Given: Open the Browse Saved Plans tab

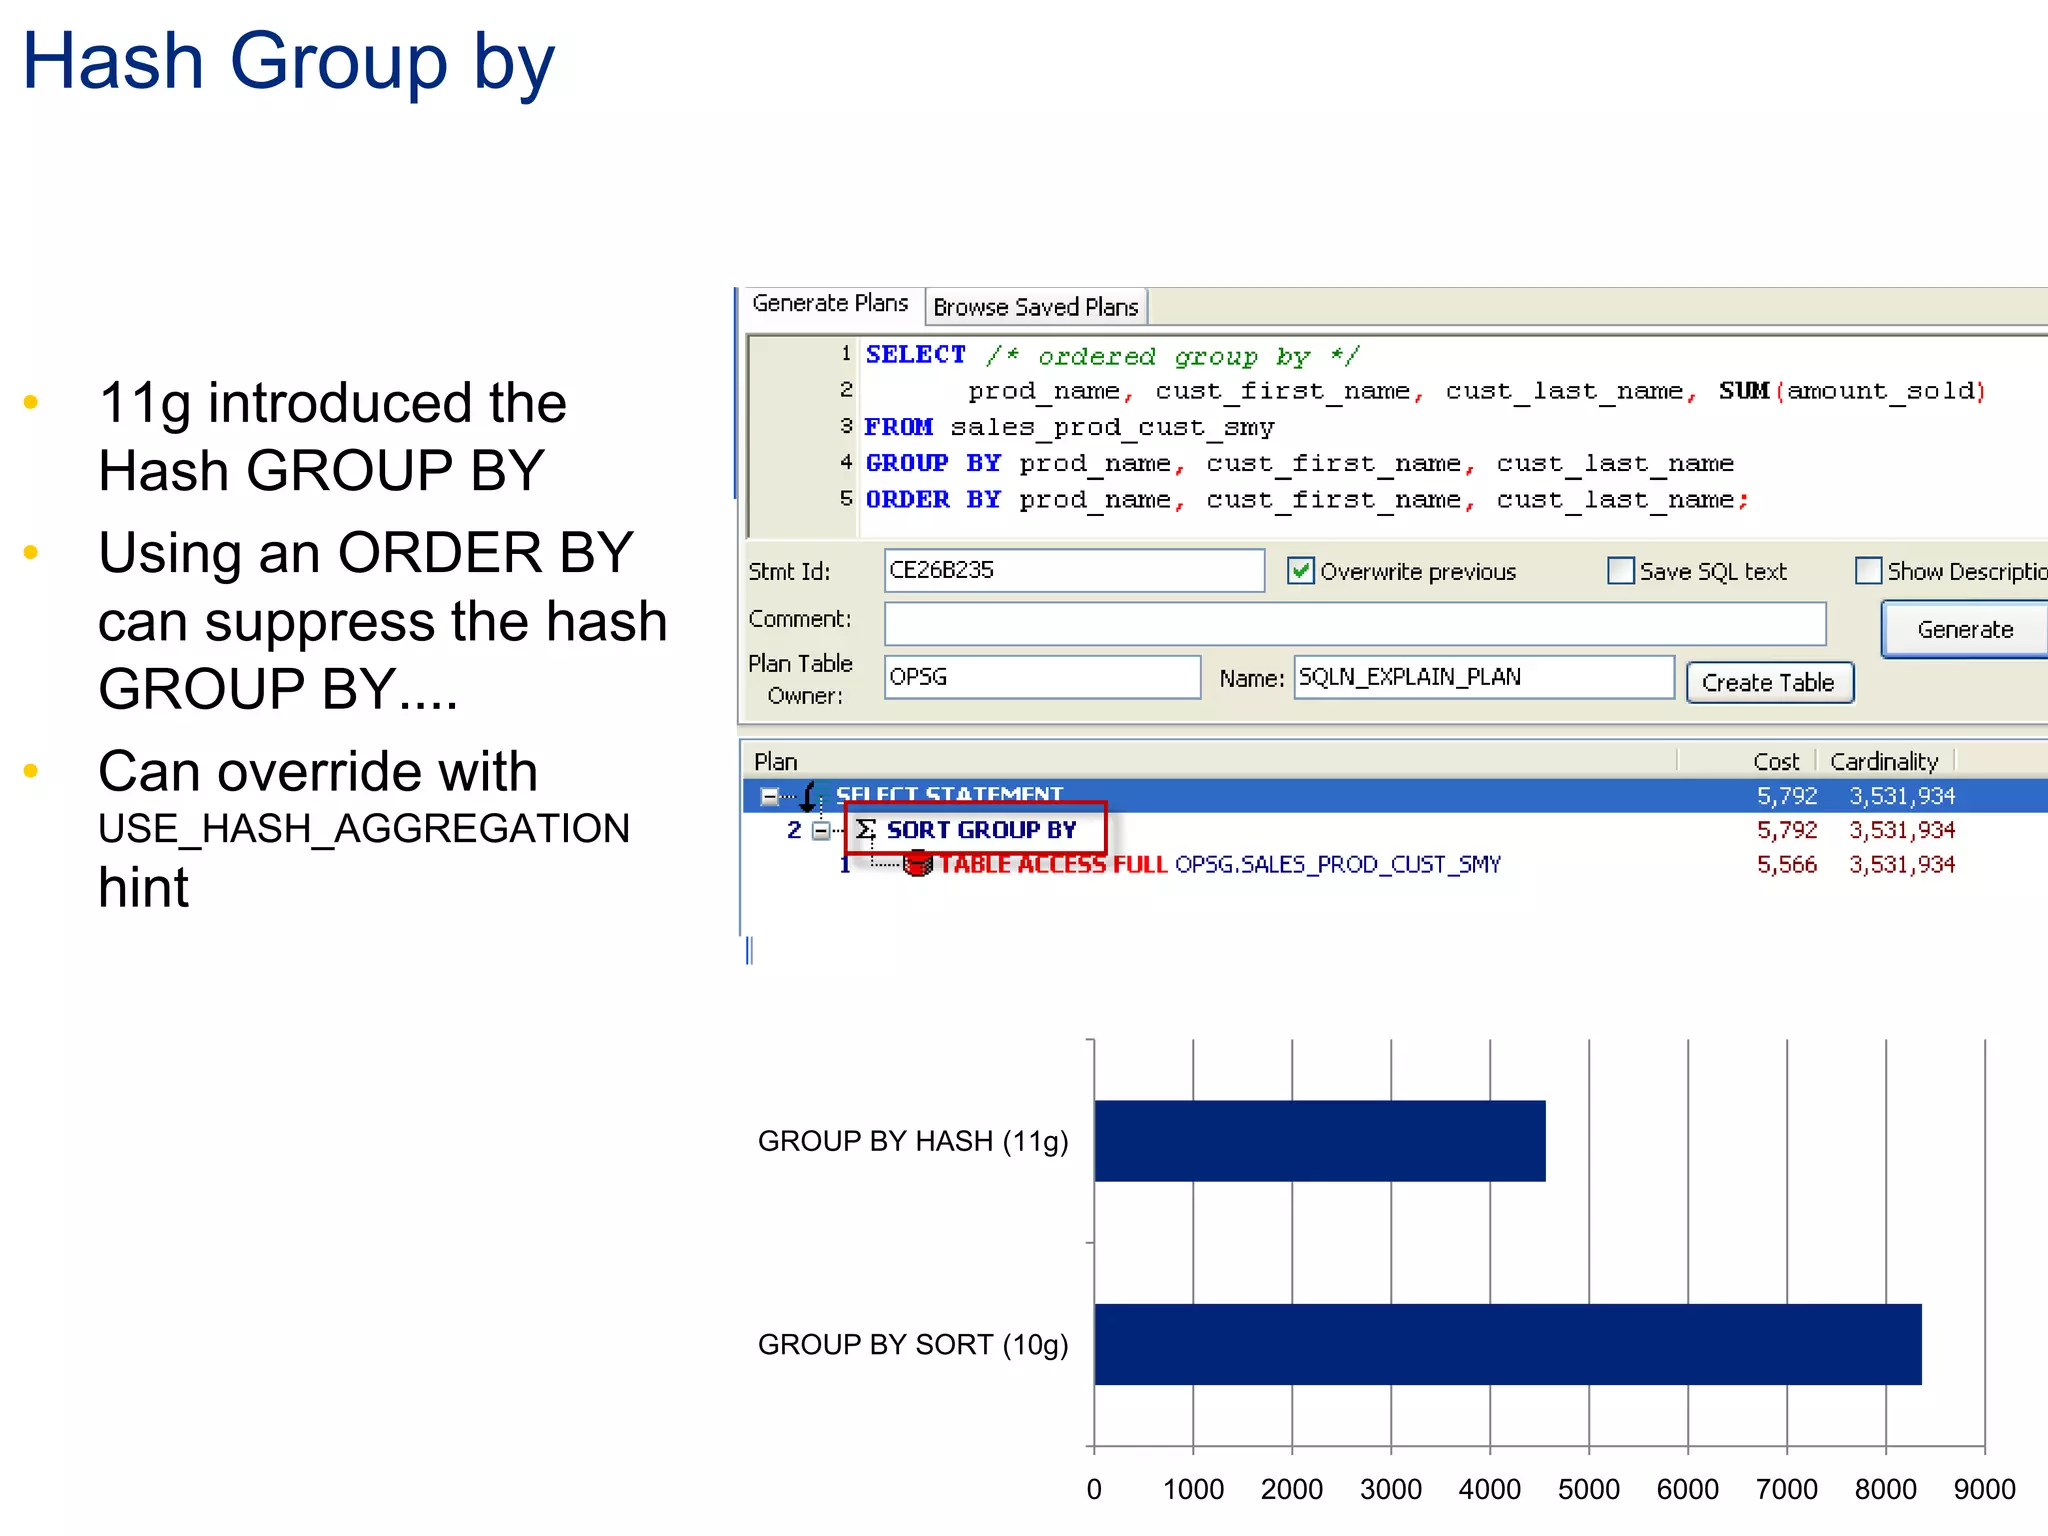Looking at the screenshot, I should (x=1036, y=307).
